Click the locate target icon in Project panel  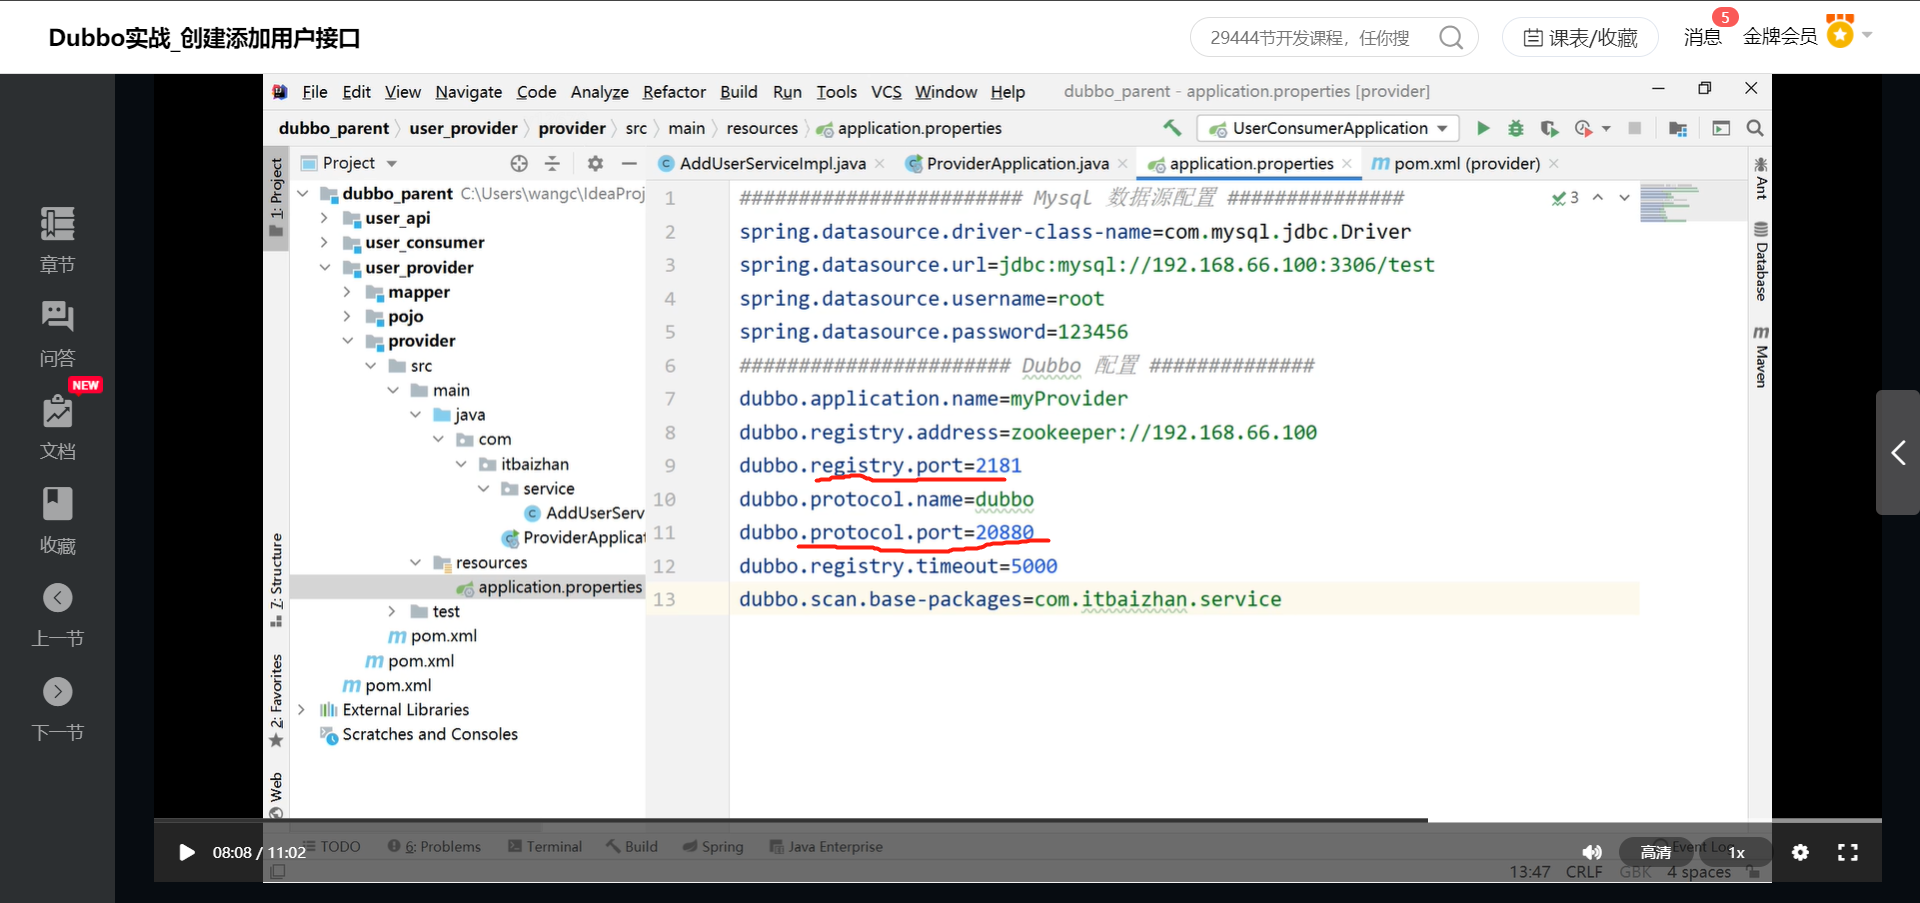pyautogui.click(x=519, y=163)
